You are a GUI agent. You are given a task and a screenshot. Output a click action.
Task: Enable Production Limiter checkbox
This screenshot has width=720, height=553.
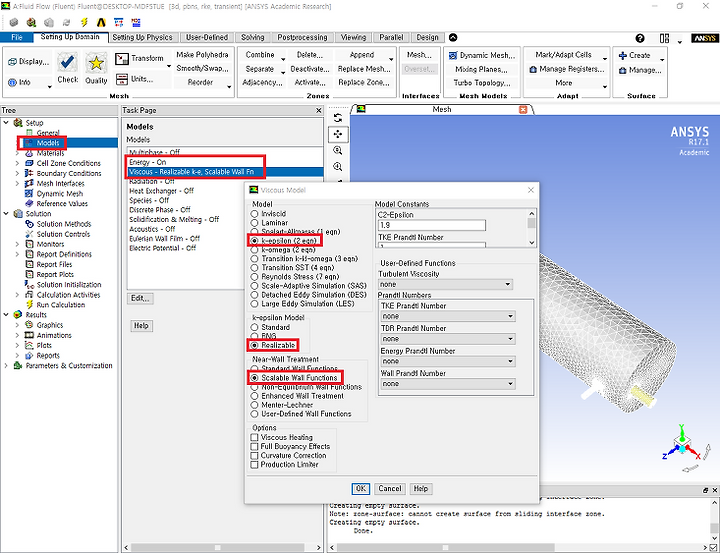tap(254, 465)
